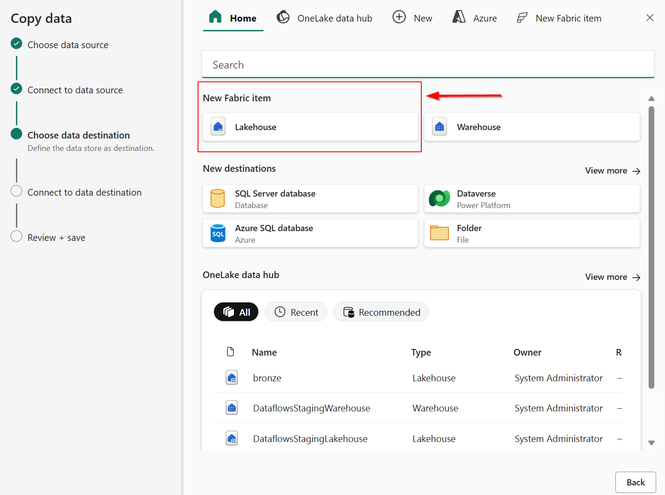Image resolution: width=665 pixels, height=495 pixels.
Task: Click the Connect to data destination step circle
Action: 16,191
